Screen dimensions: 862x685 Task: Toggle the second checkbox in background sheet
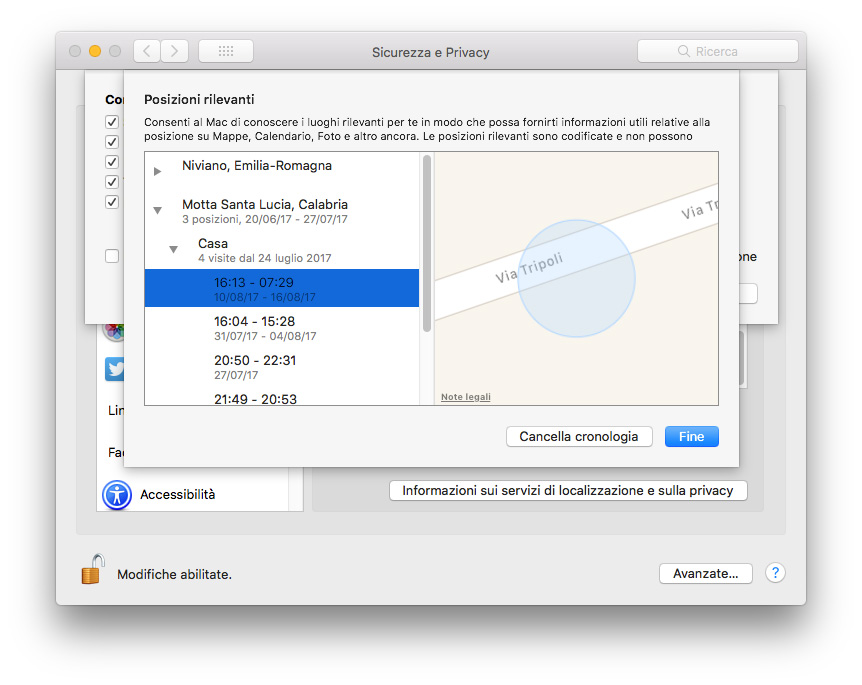click(x=112, y=142)
